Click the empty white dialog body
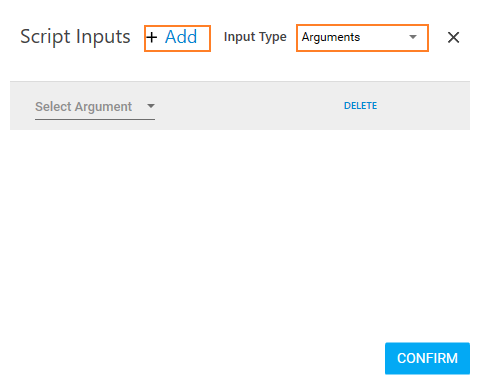Screen dimensions: 480x387 (x=240, y=233)
